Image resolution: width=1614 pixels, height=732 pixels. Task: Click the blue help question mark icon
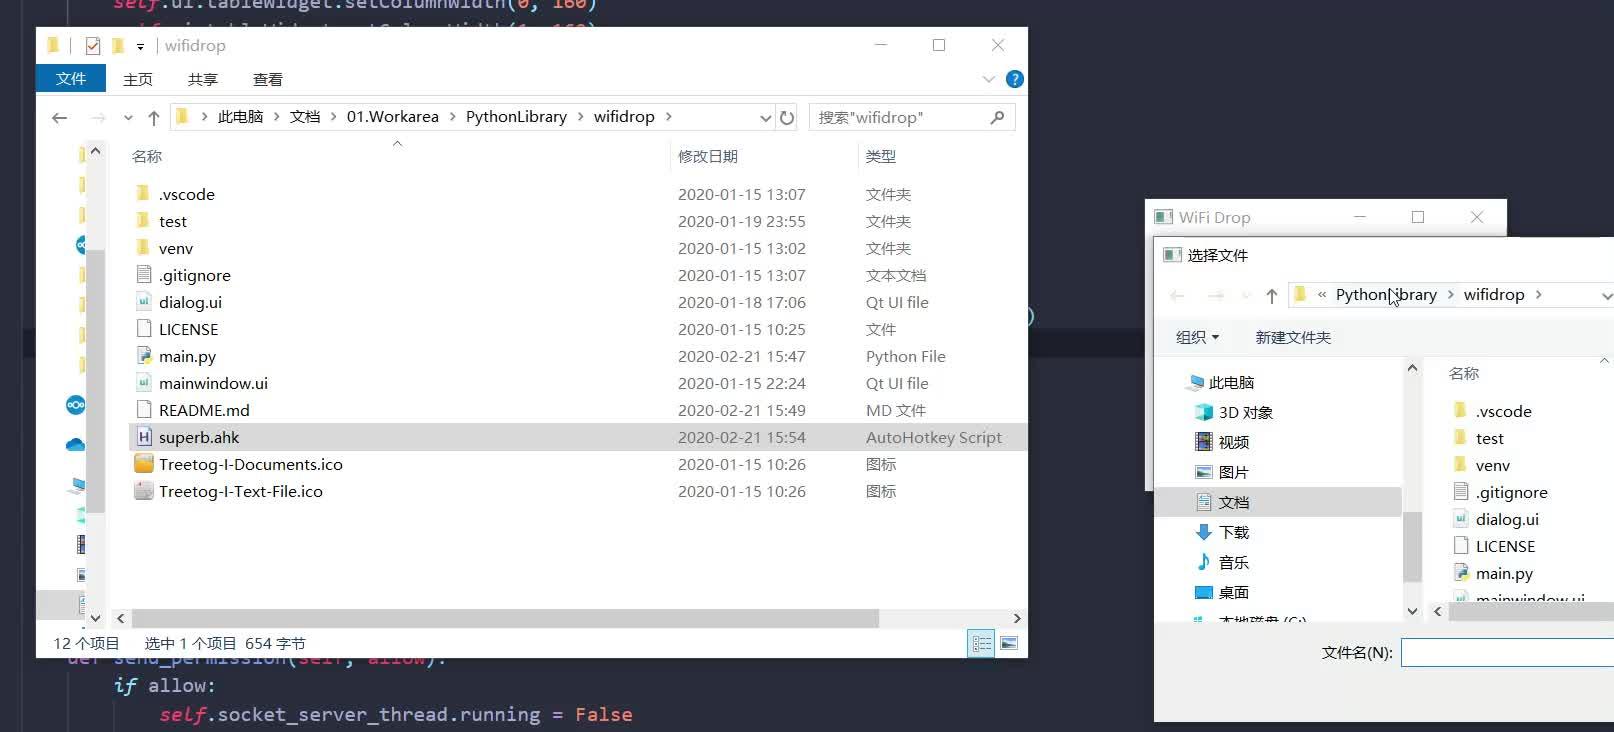tap(1014, 79)
